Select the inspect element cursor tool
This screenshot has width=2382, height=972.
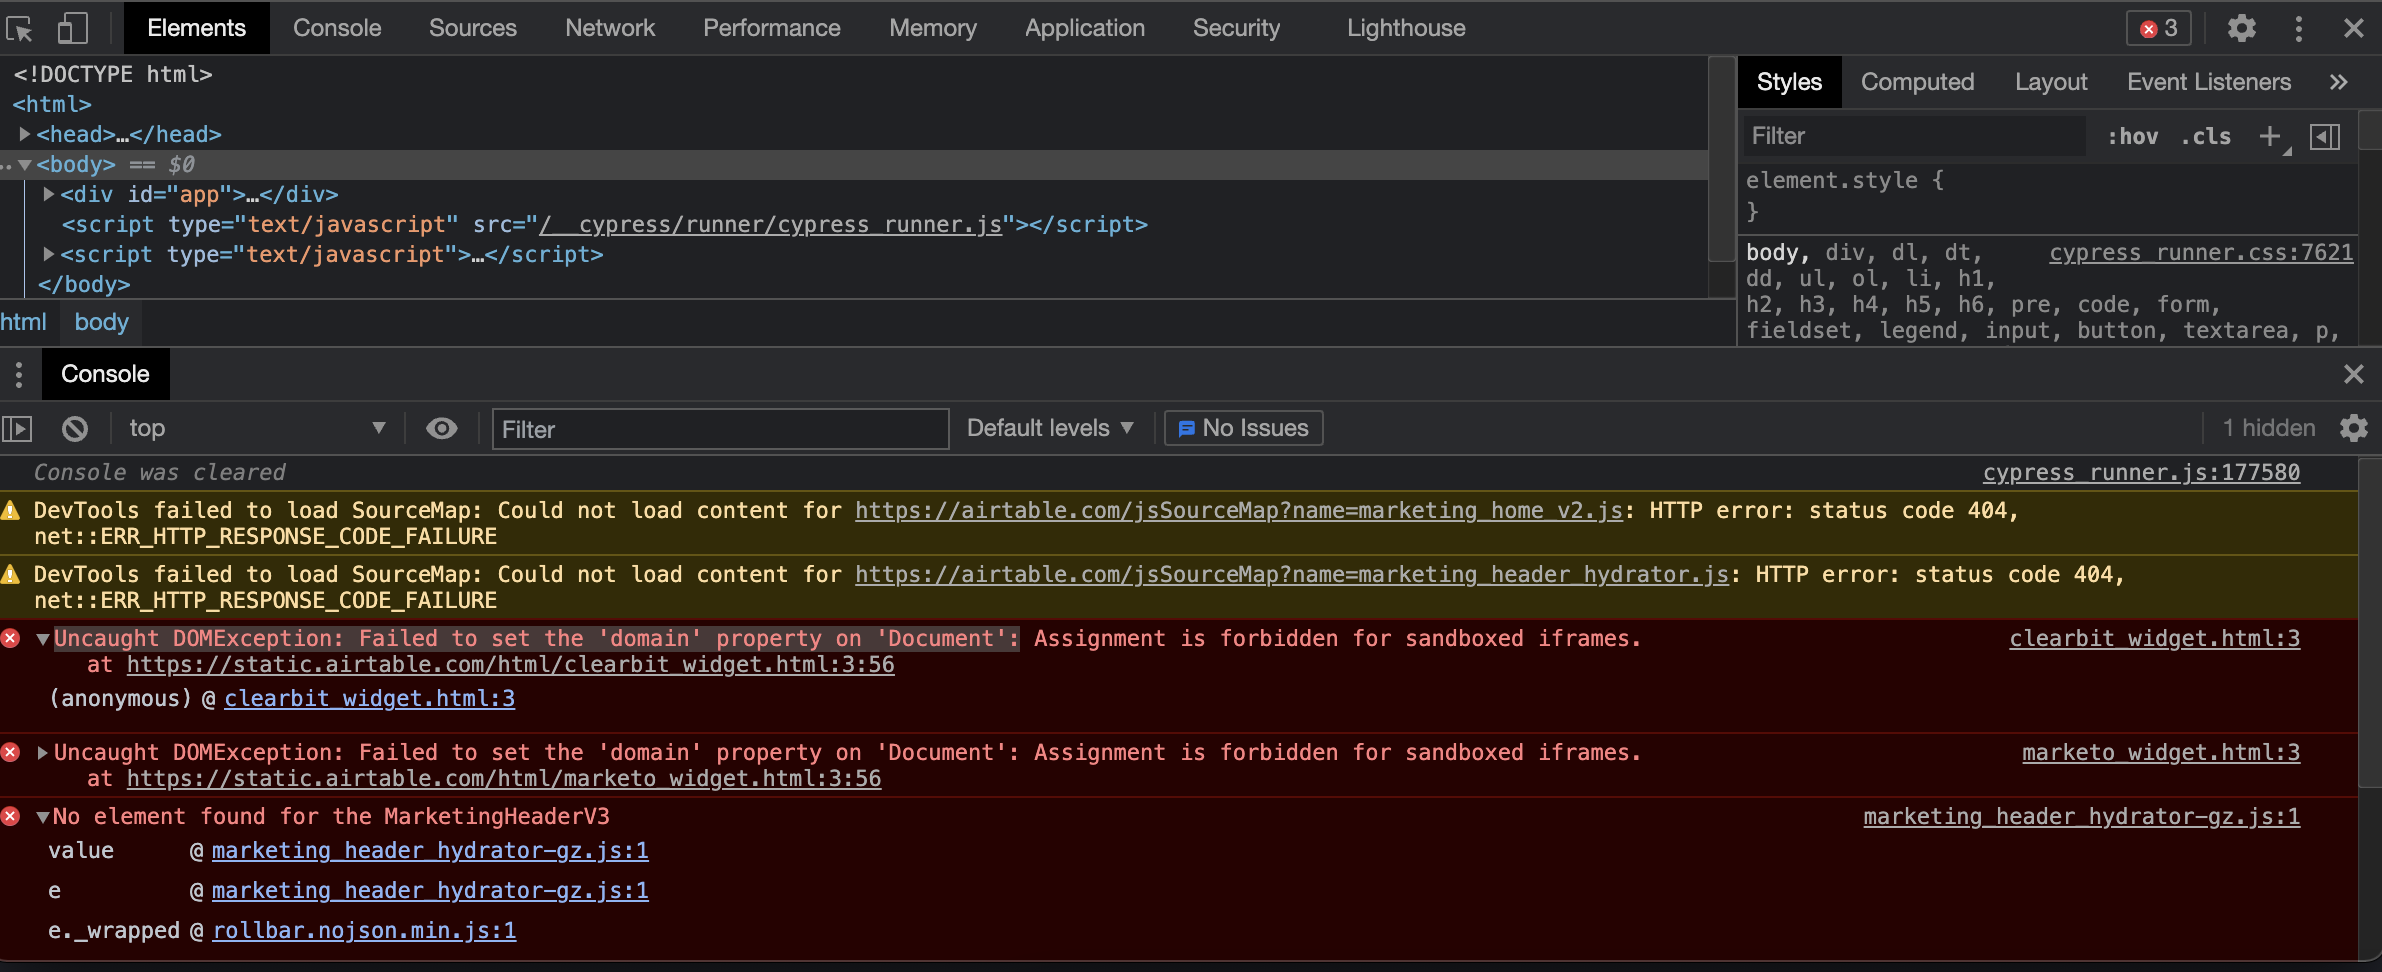pos(20,28)
